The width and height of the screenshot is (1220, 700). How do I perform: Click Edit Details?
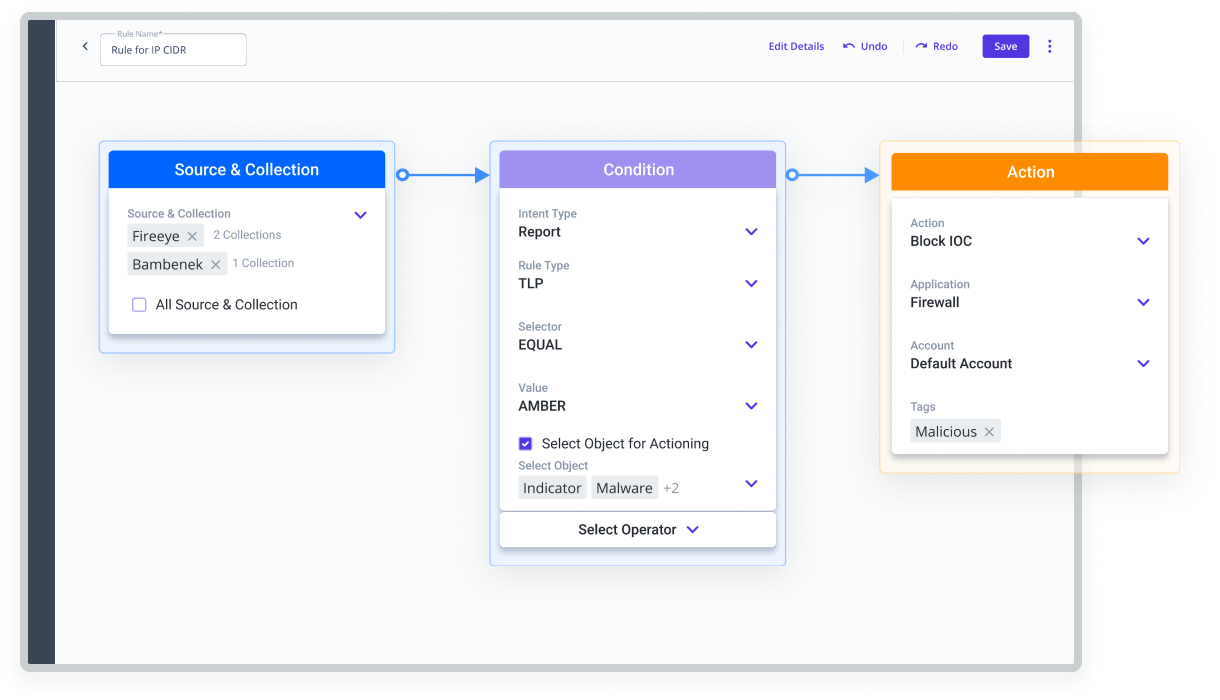pyautogui.click(x=796, y=46)
